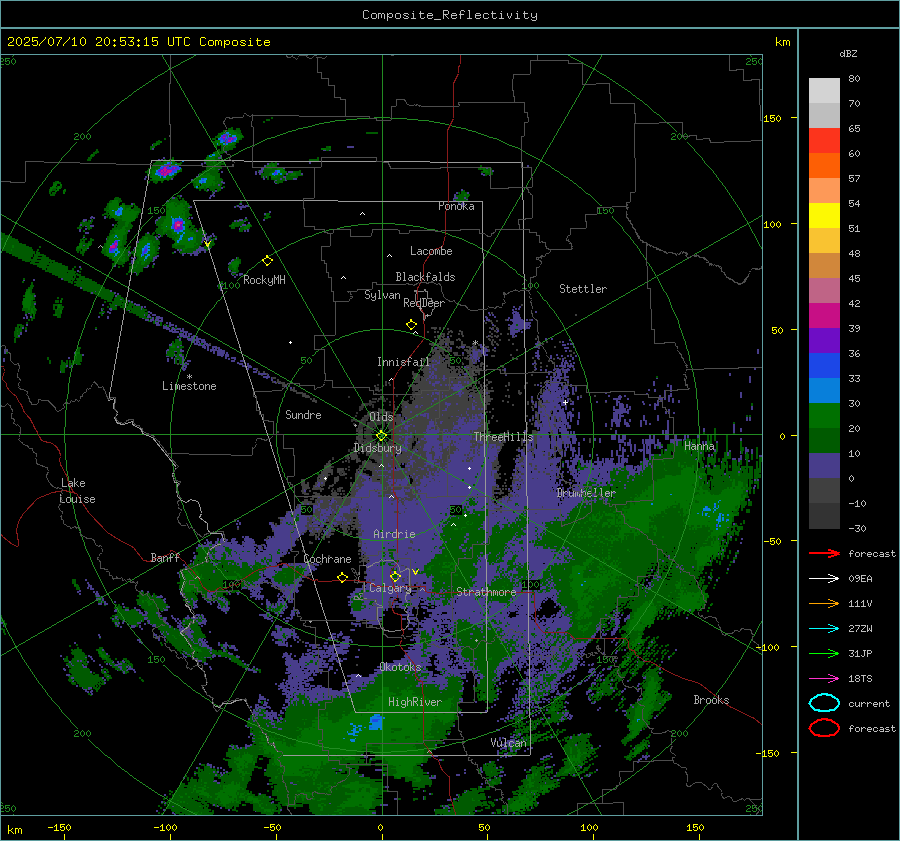Click the green 31JP arrow in legend
The width and height of the screenshot is (900, 841).
824,653
